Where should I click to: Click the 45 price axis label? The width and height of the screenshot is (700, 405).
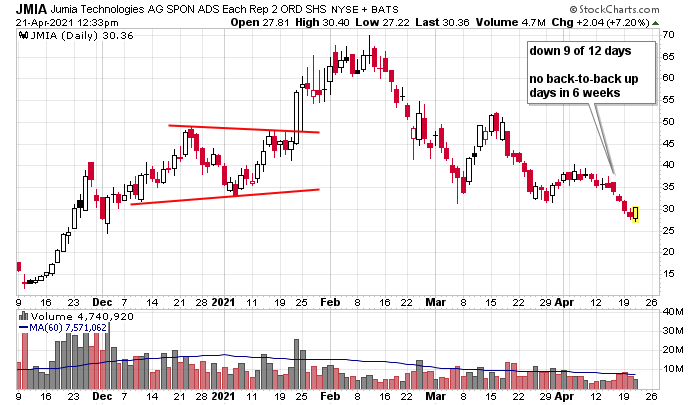tap(668, 144)
